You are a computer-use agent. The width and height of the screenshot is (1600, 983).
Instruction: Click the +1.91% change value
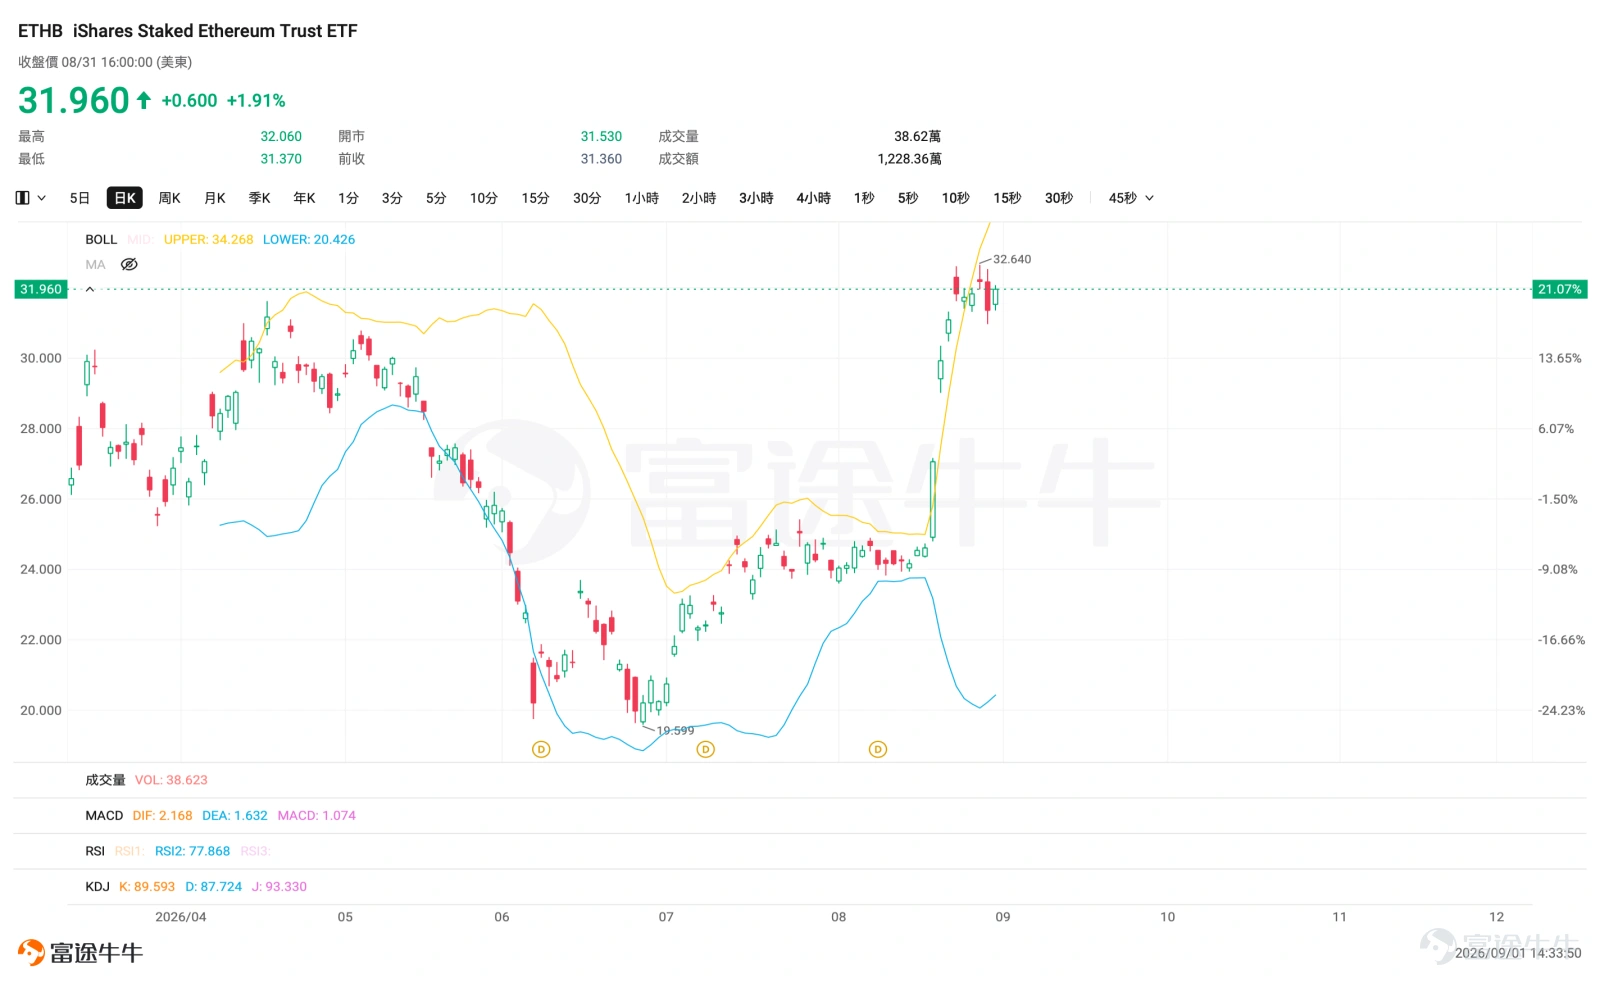click(256, 101)
